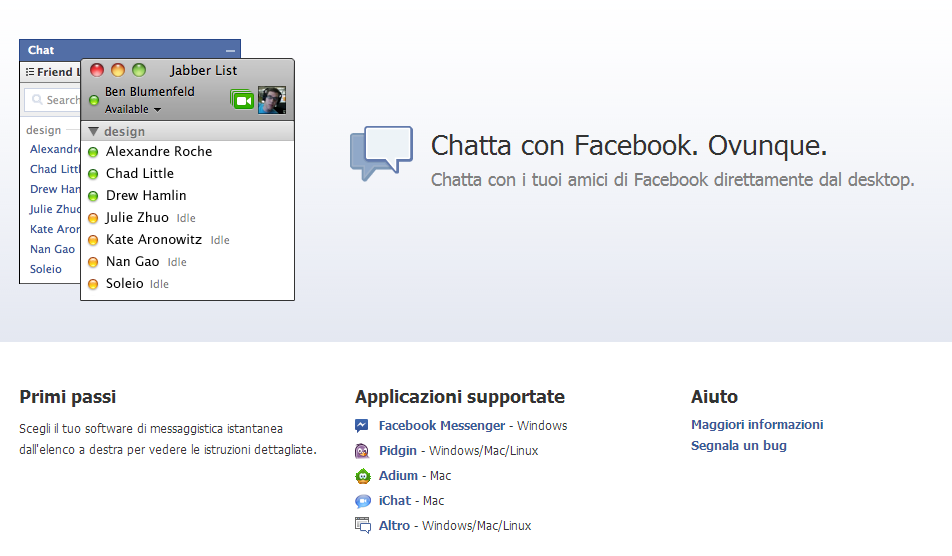Viewport: 952px width, 556px height.
Task: Click the Search field in Chat window
Action: pyautogui.click(x=52, y=100)
